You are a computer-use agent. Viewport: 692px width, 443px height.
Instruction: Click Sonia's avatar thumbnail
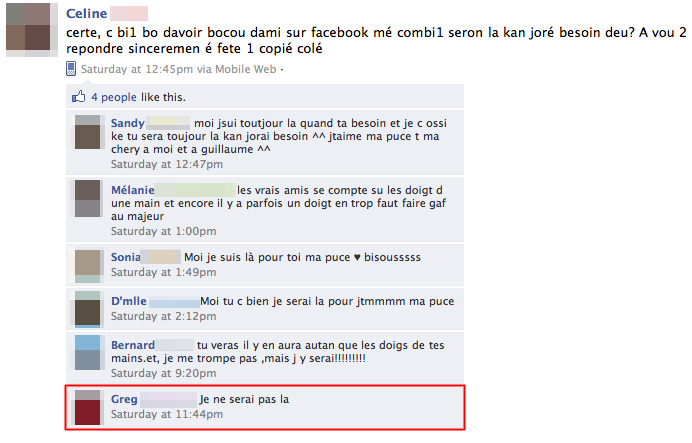87,266
